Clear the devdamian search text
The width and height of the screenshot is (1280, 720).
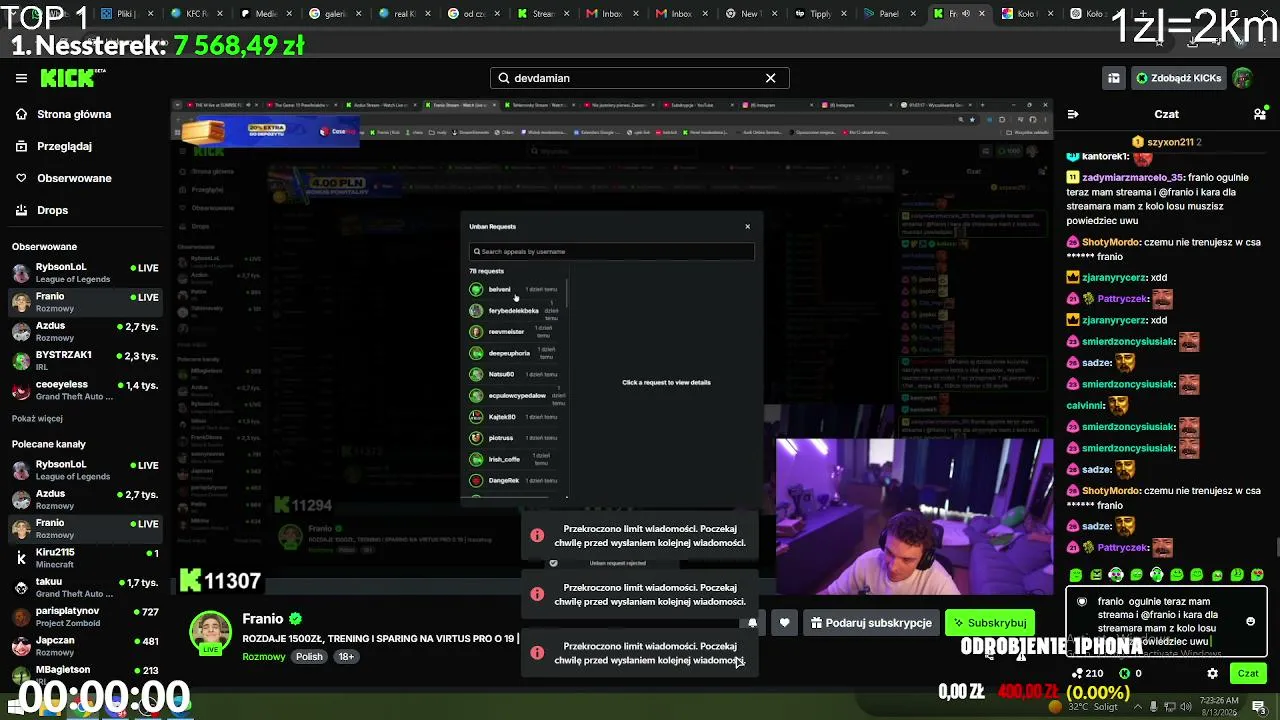coord(770,78)
